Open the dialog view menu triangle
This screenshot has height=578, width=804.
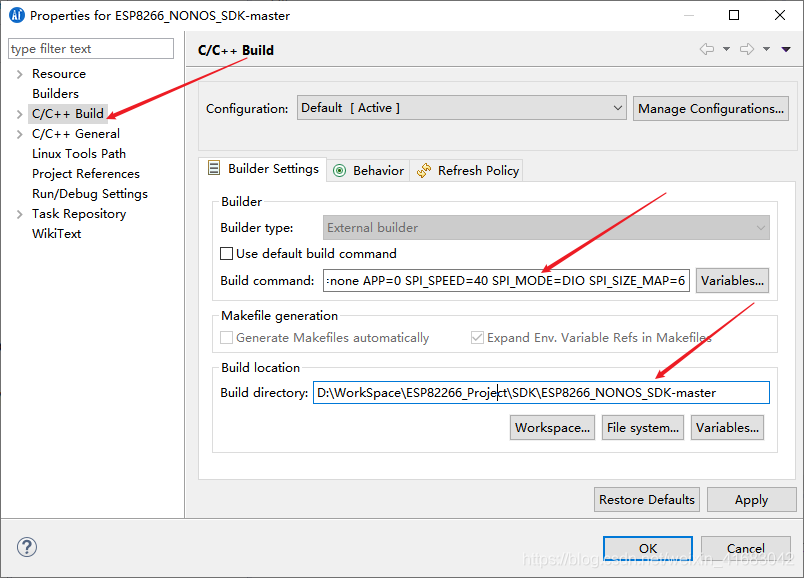click(x=786, y=49)
